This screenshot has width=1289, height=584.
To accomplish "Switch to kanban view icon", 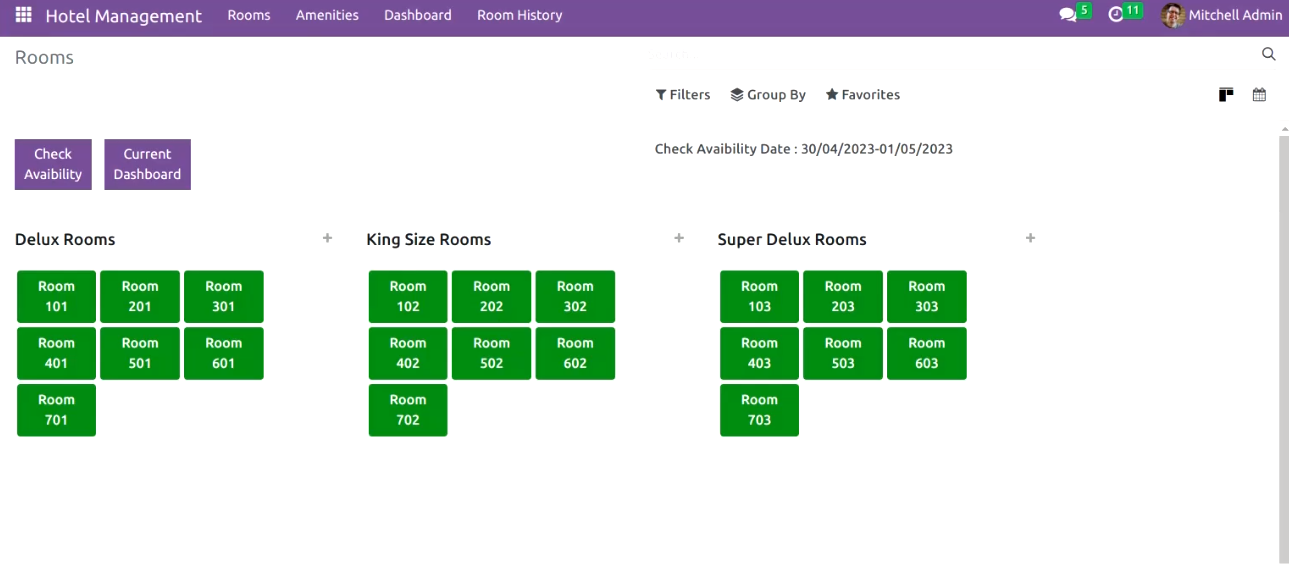I will (1226, 95).
